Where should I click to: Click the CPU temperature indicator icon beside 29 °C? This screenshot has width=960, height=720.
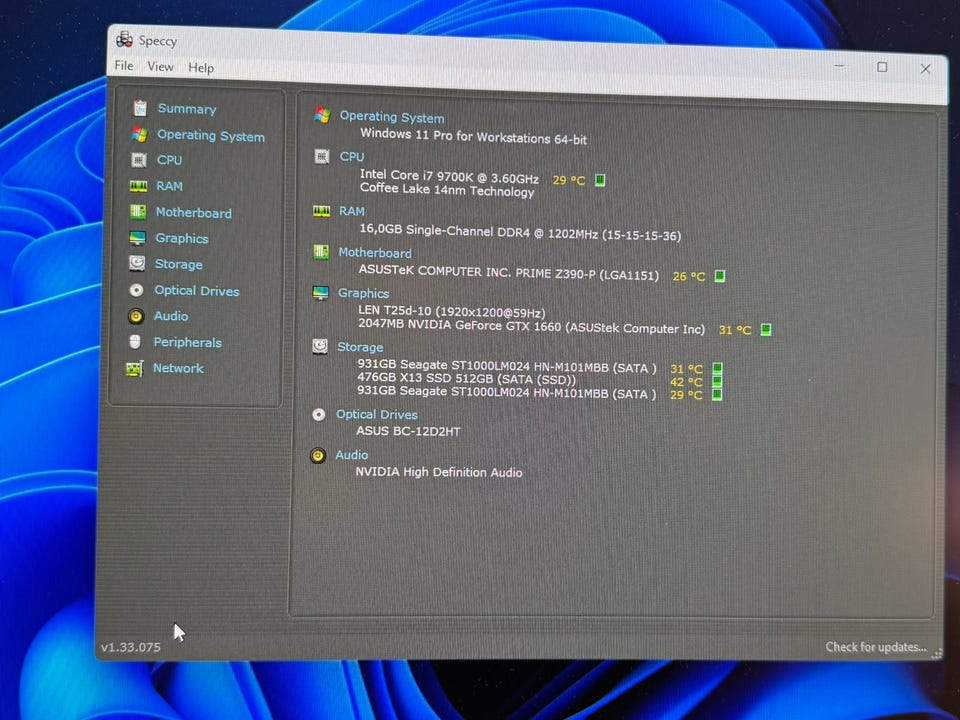point(600,180)
